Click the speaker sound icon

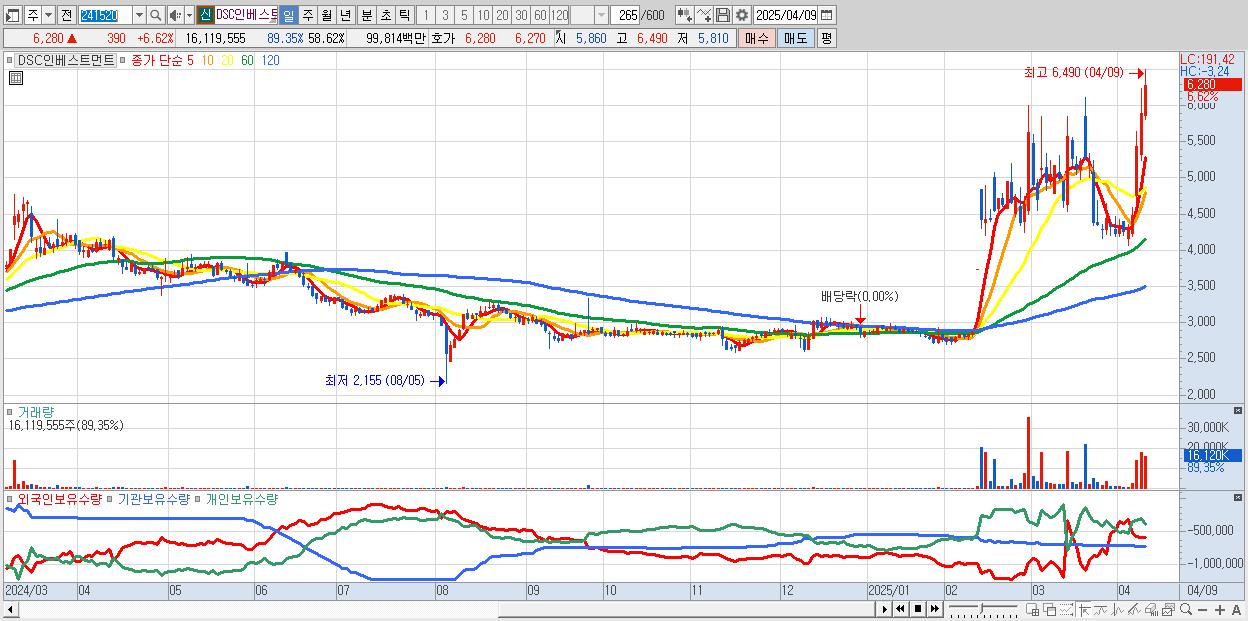click(x=175, y=15)
